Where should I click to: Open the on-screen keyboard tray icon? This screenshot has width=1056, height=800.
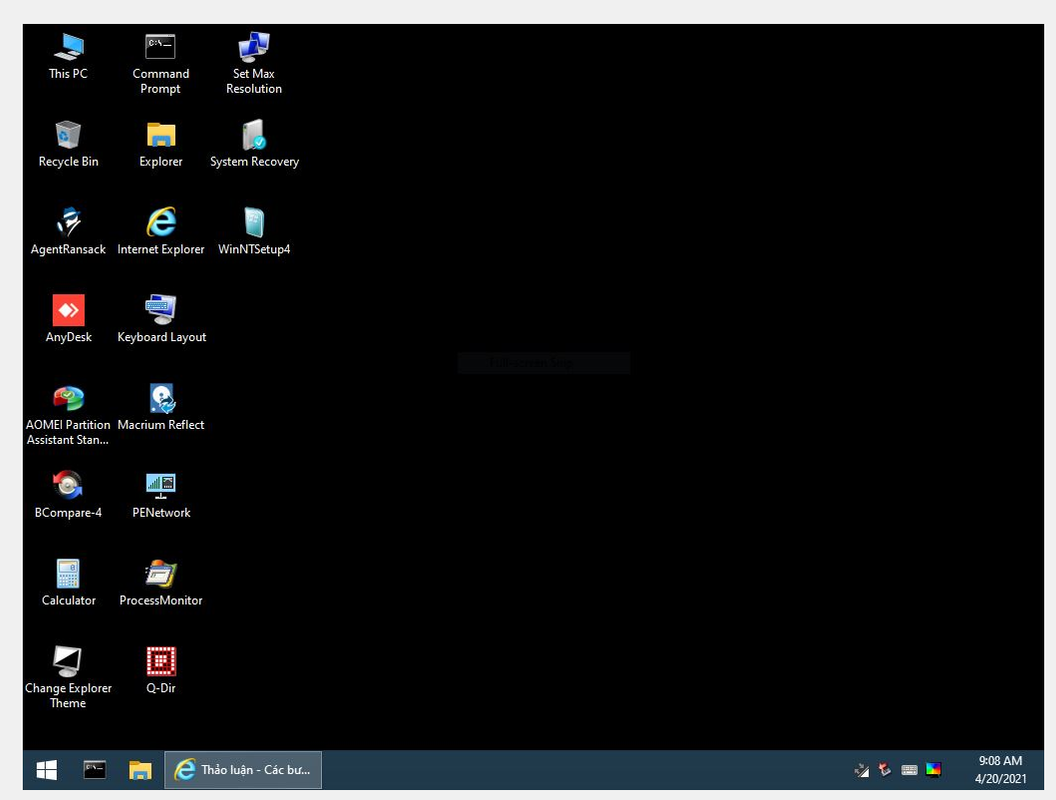[909, 770]
